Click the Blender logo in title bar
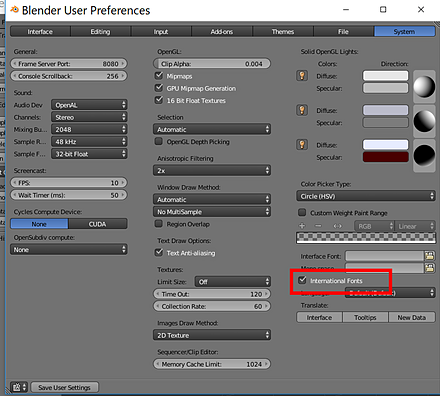This screenshot has height=396, width=440. [14, 10]
